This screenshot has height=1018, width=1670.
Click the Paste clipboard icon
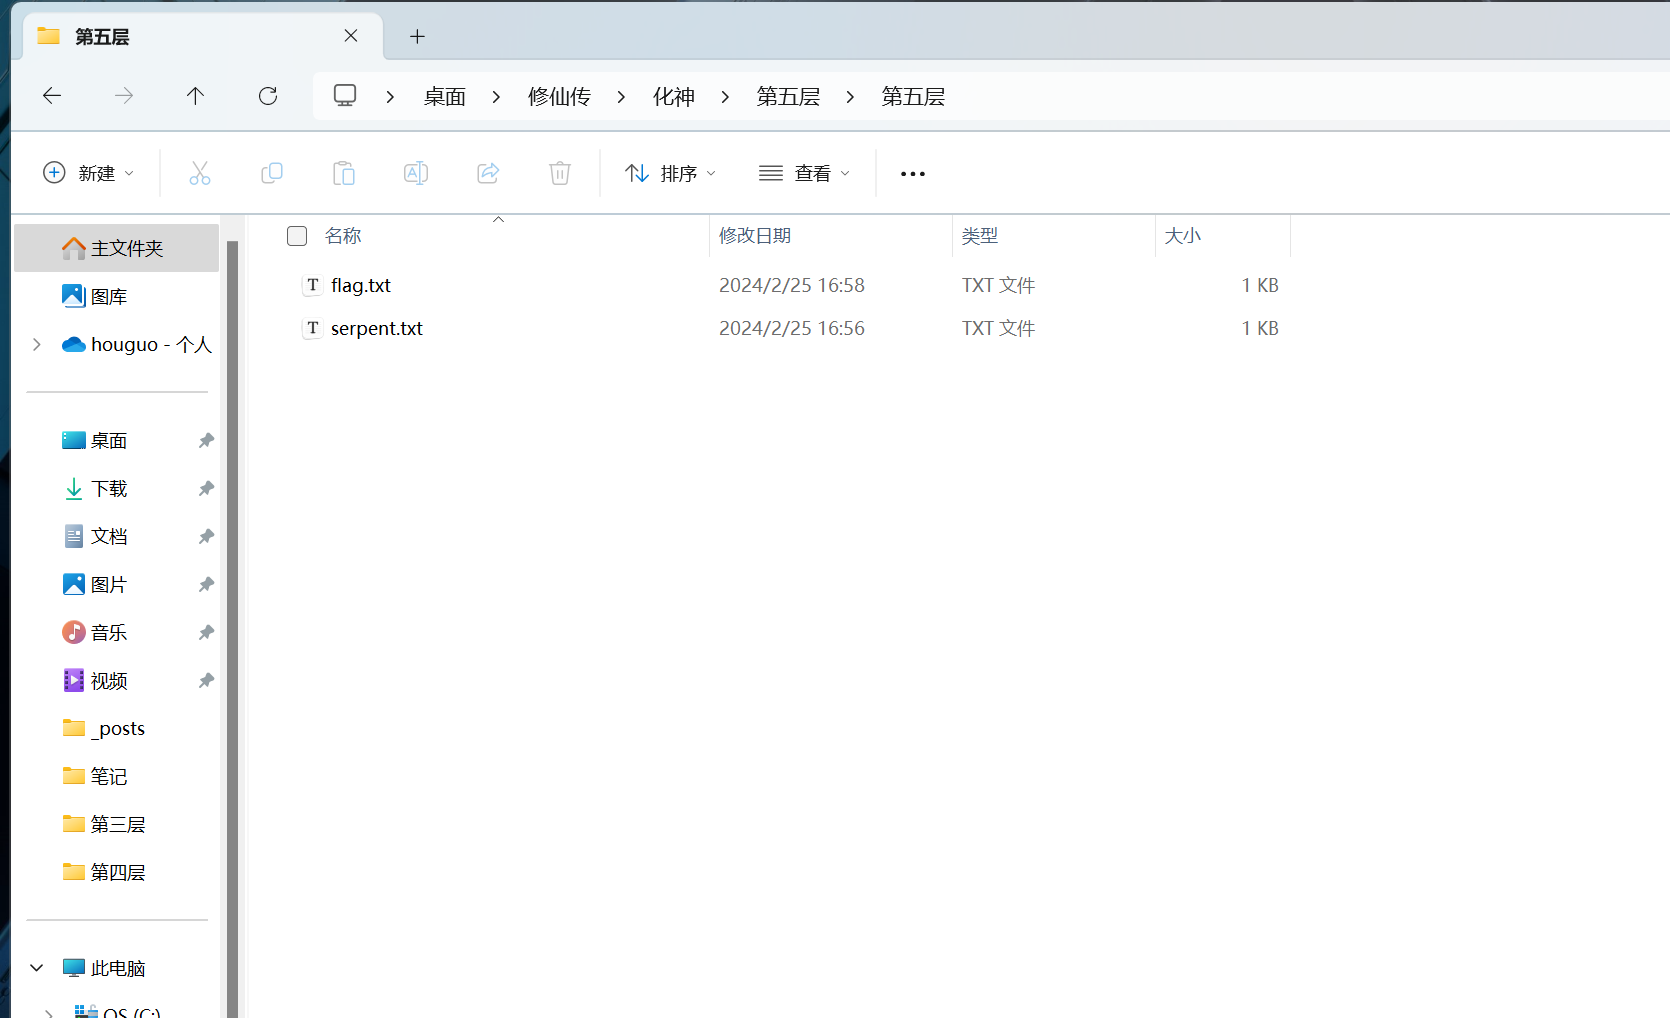[344, 173]
